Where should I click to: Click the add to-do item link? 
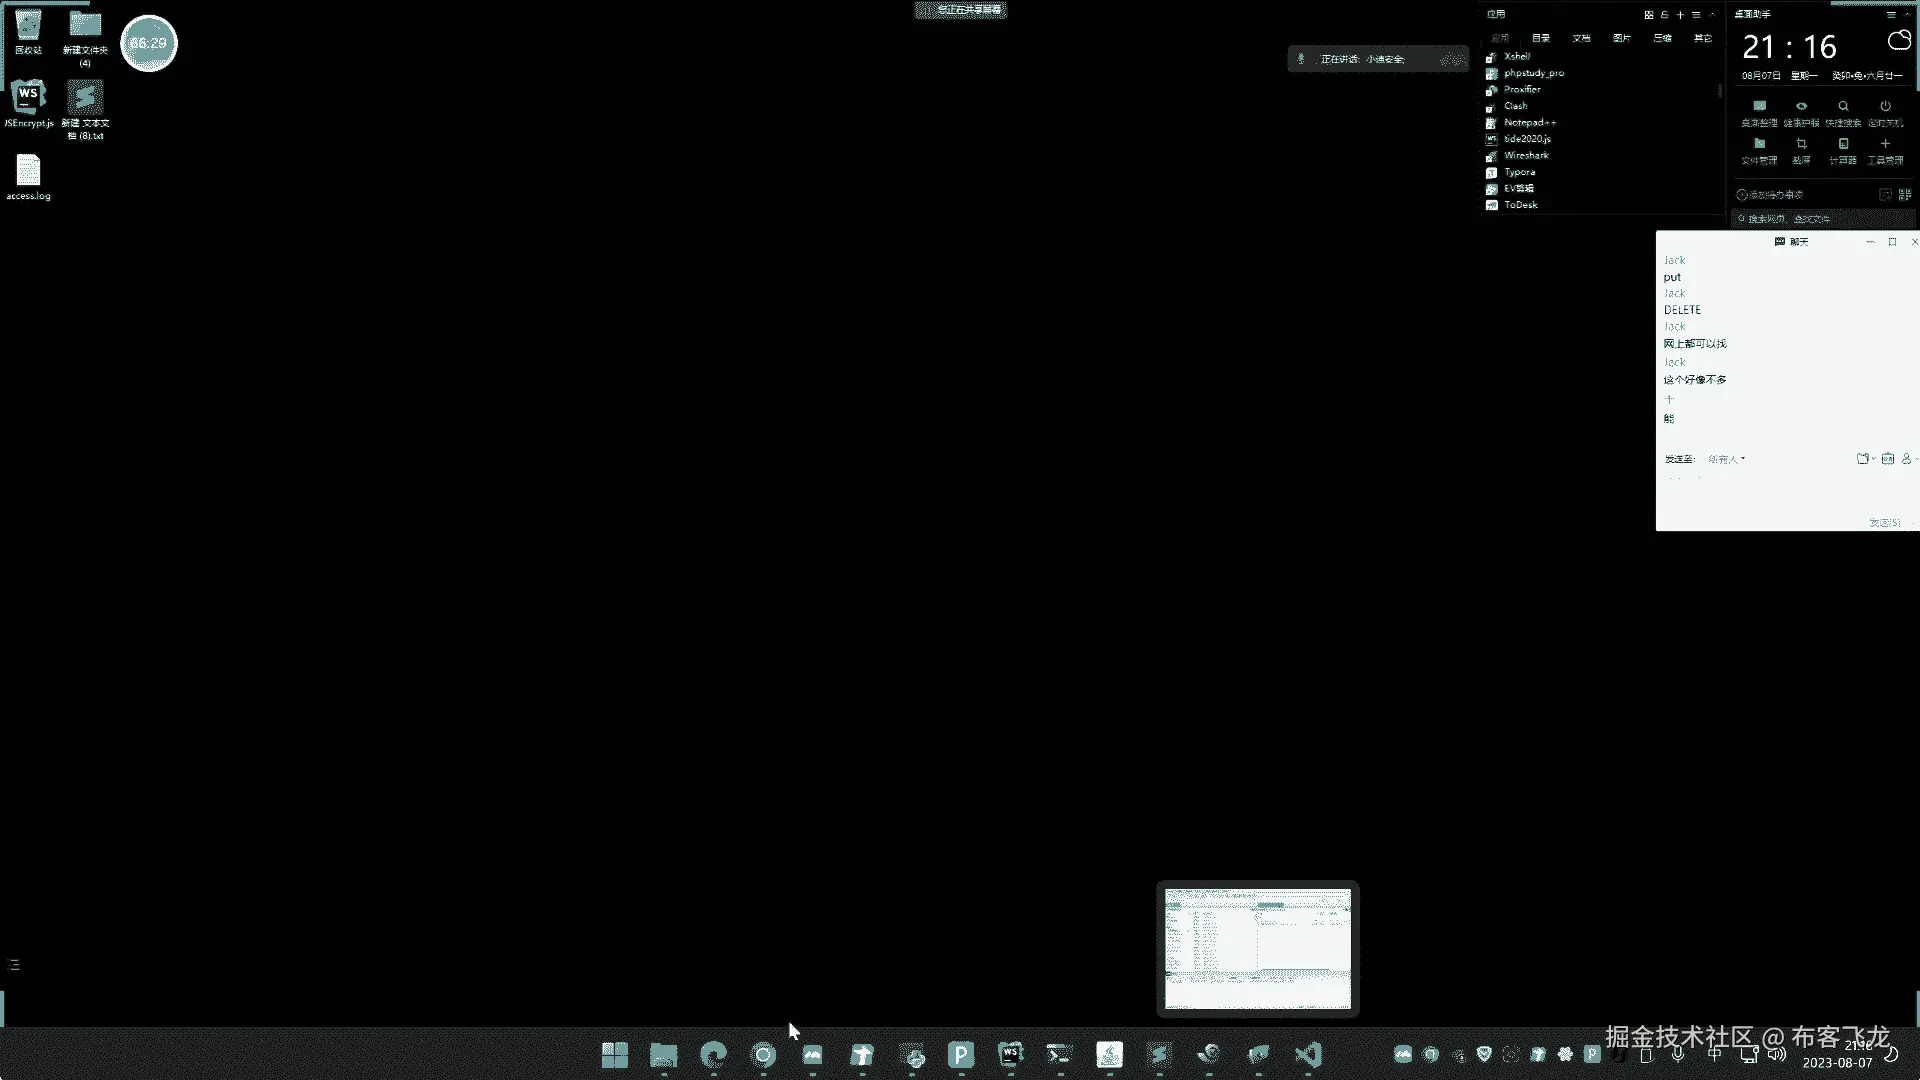[1771, 195]
